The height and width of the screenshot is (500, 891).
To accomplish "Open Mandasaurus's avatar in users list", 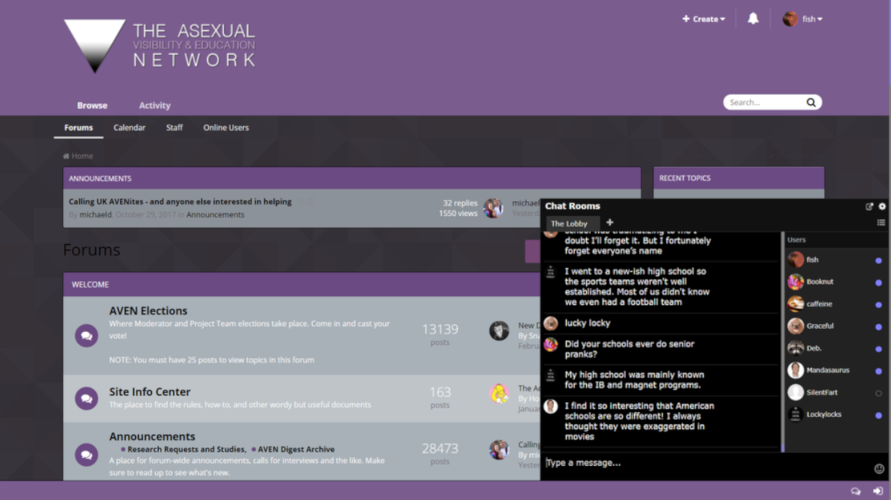I will tap(796, 370).
